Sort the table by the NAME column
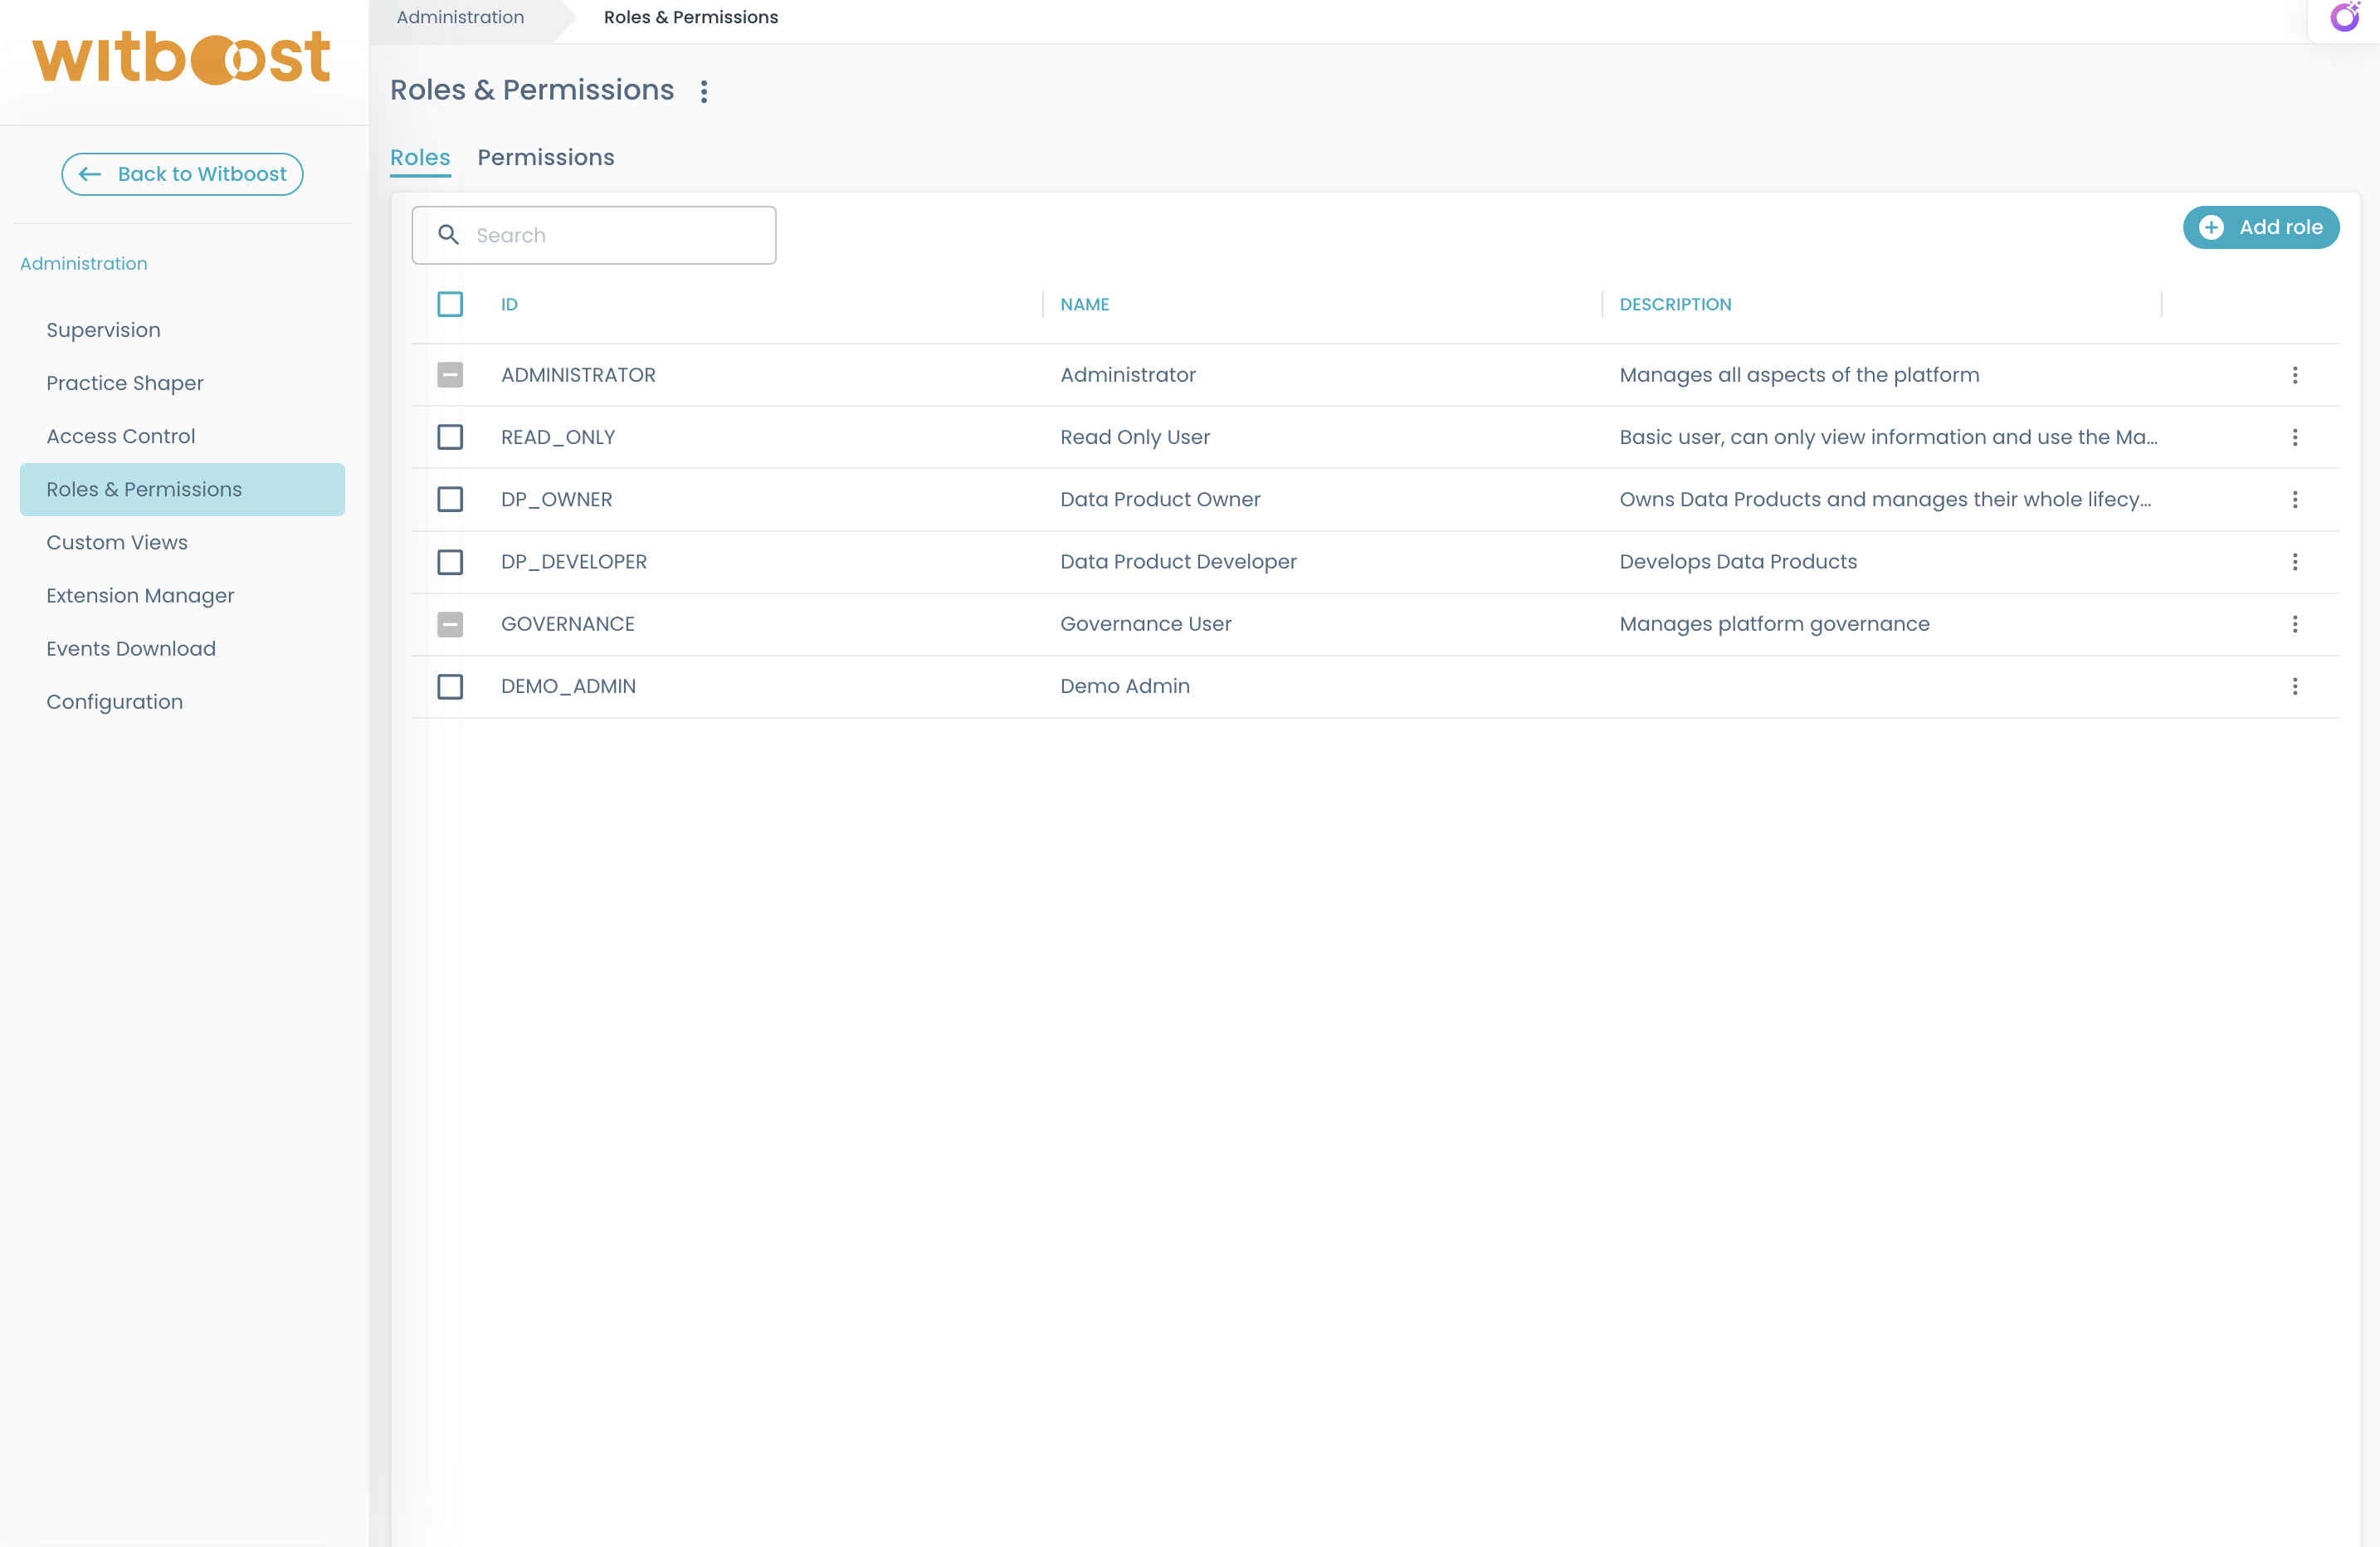 (1084, 304)
